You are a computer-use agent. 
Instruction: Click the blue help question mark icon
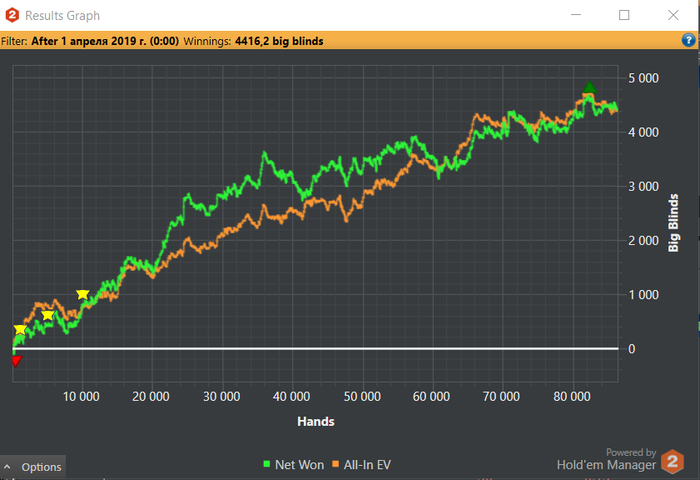click(688, 40)
